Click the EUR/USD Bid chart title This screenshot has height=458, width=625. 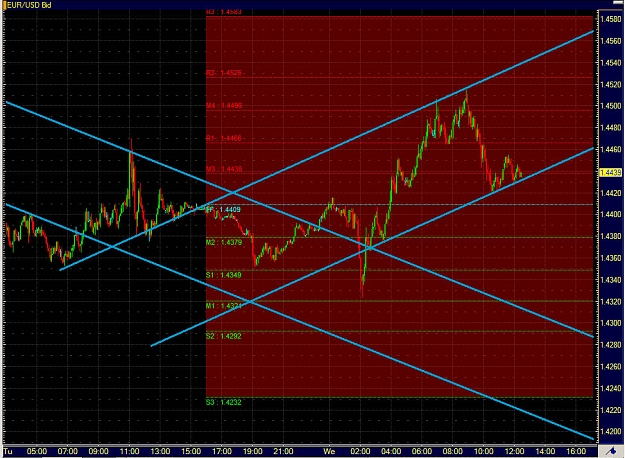[29, 5]
